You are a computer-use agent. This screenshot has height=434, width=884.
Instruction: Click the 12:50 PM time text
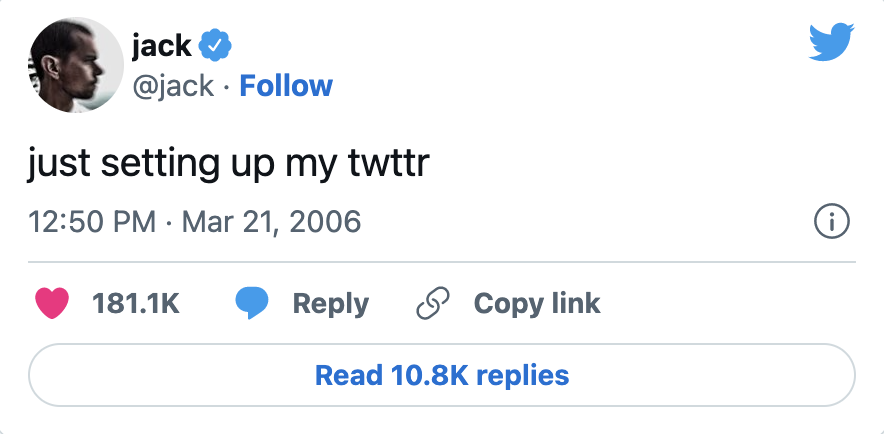pyautogui.click(x=92, y=221)
